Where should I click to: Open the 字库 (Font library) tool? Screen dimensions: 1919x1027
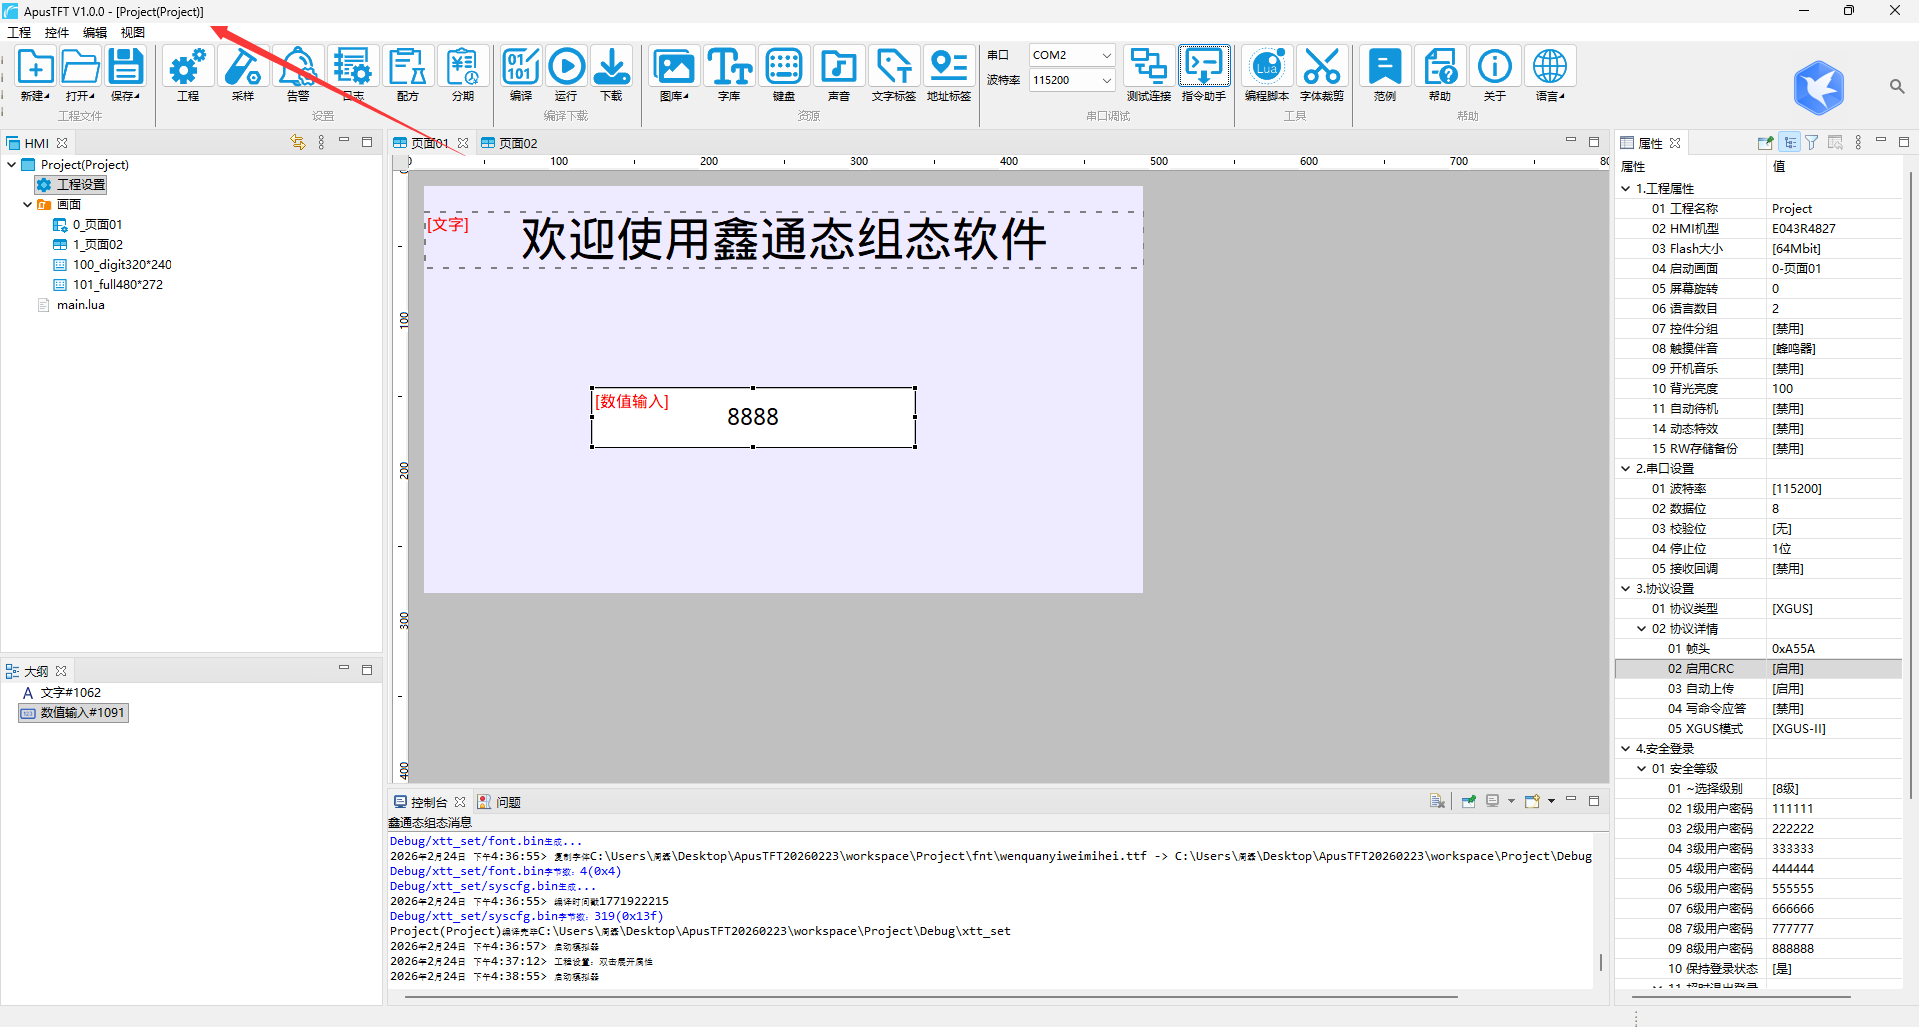[729, 68]
